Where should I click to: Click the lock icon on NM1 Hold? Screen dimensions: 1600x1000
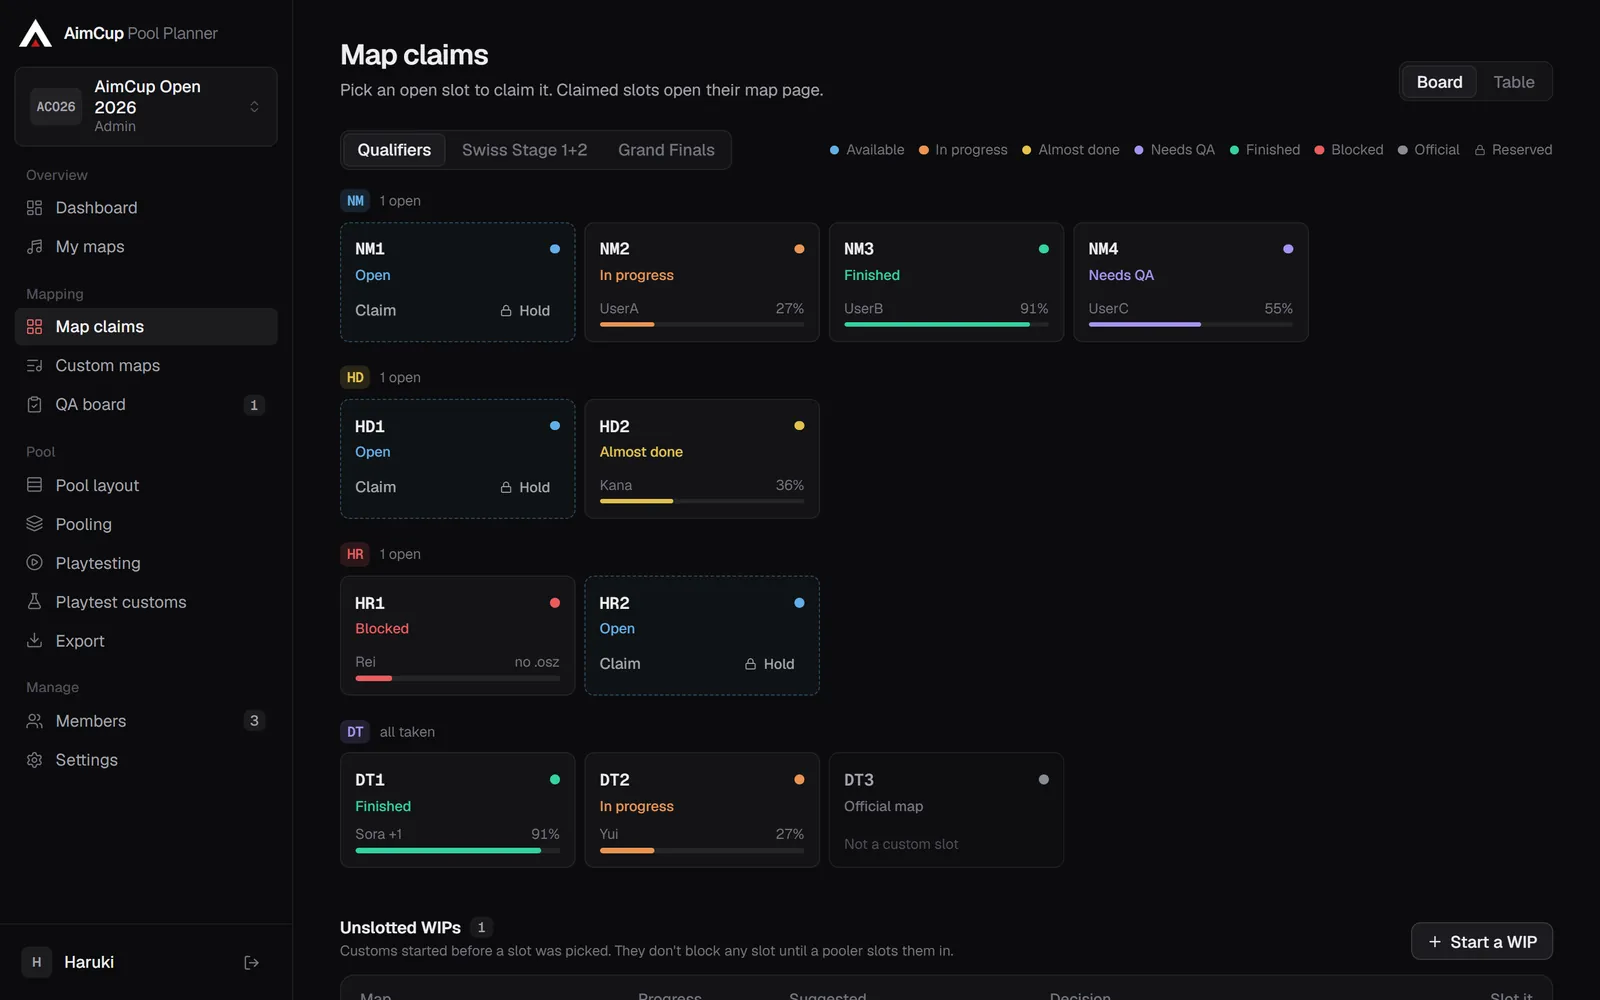[506, 311]
